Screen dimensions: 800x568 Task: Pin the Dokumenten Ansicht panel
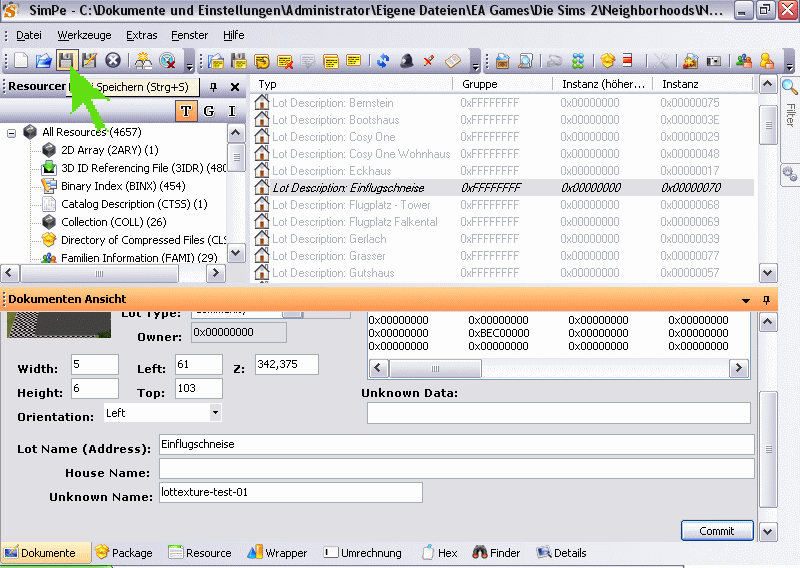tap(767, 300)
